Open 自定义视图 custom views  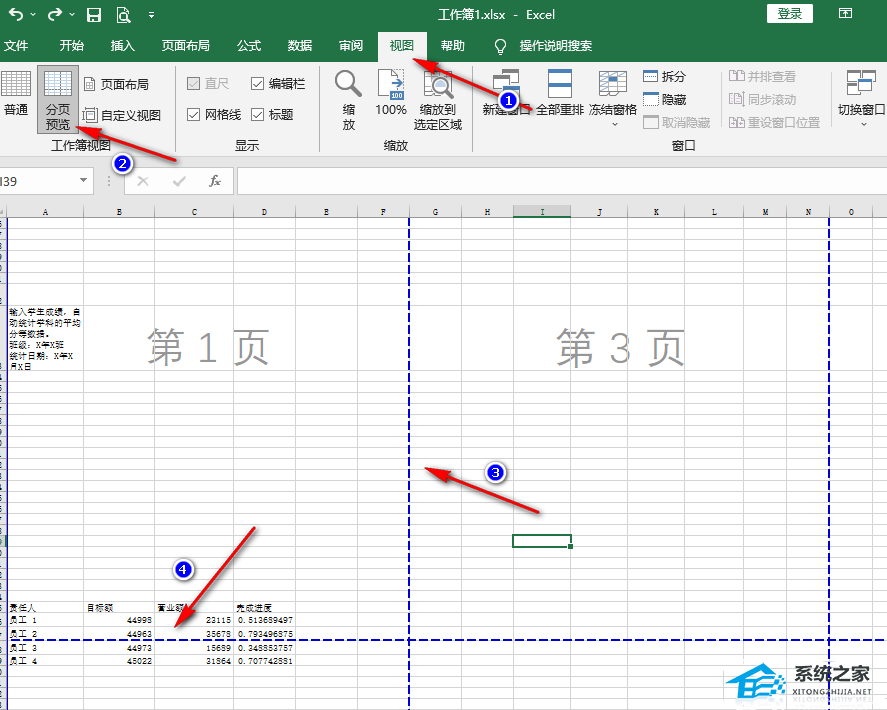click(122, 115)
